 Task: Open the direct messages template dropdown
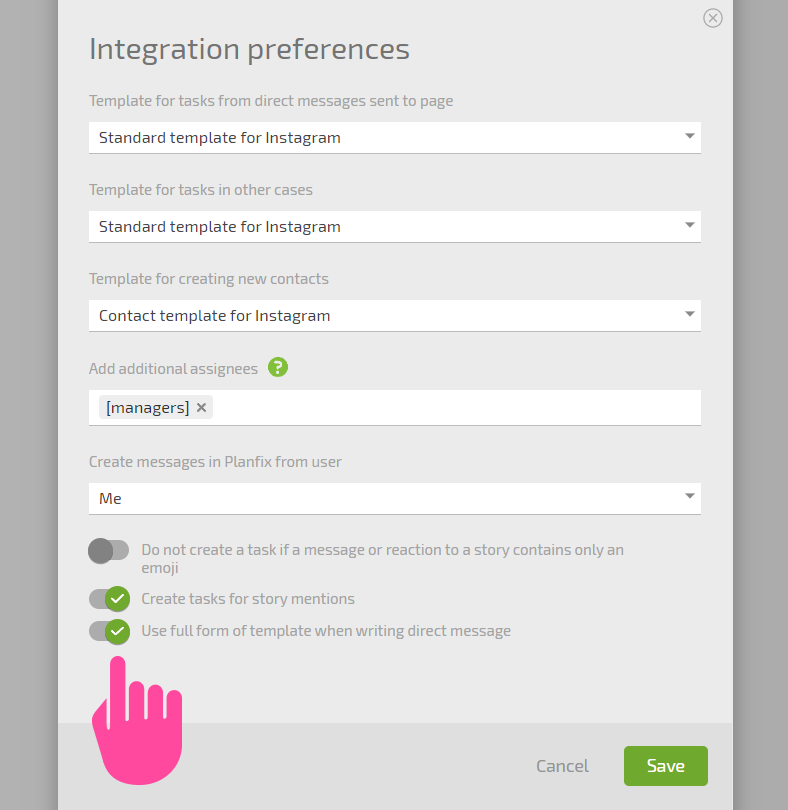coord(395,137)
